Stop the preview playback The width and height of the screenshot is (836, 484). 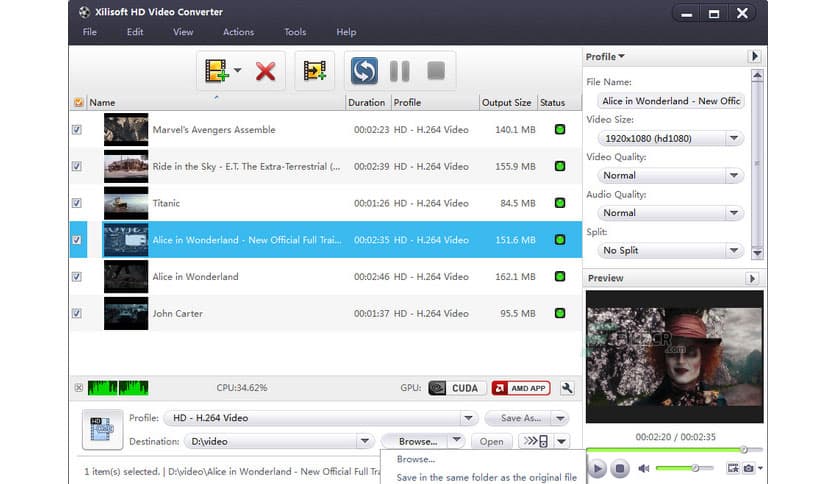coord(620,469)
